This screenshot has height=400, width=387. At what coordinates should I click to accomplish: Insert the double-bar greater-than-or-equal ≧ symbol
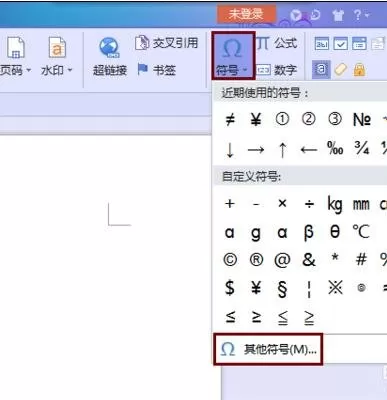pos(309,318)
